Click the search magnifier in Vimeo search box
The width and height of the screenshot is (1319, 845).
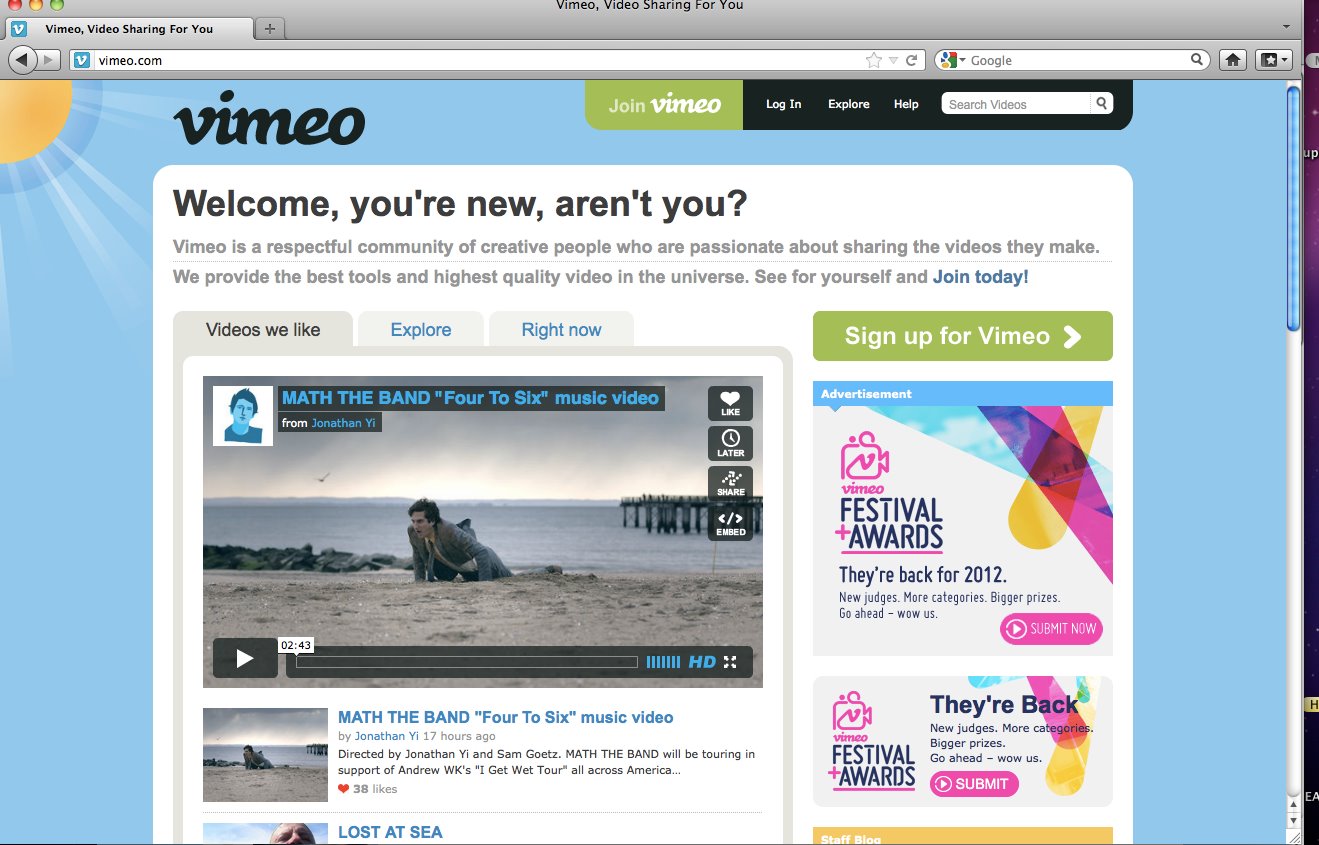(1101, 104)
